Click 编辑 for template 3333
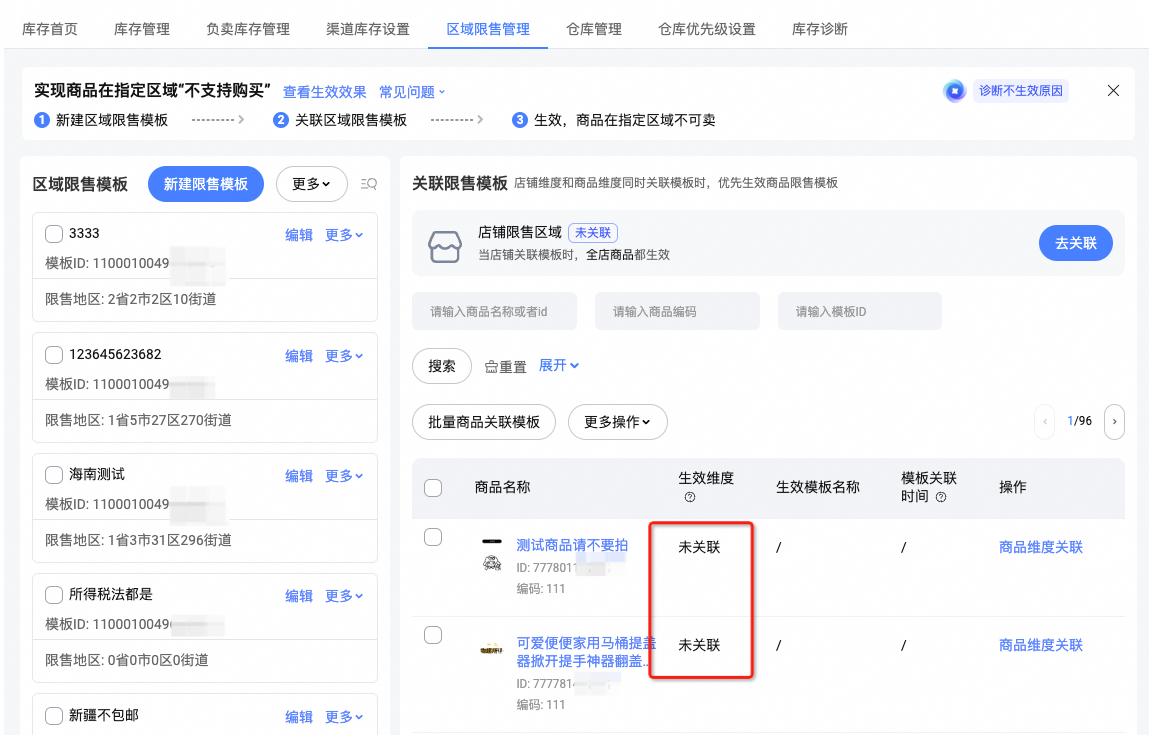 (x=299, y=234)
